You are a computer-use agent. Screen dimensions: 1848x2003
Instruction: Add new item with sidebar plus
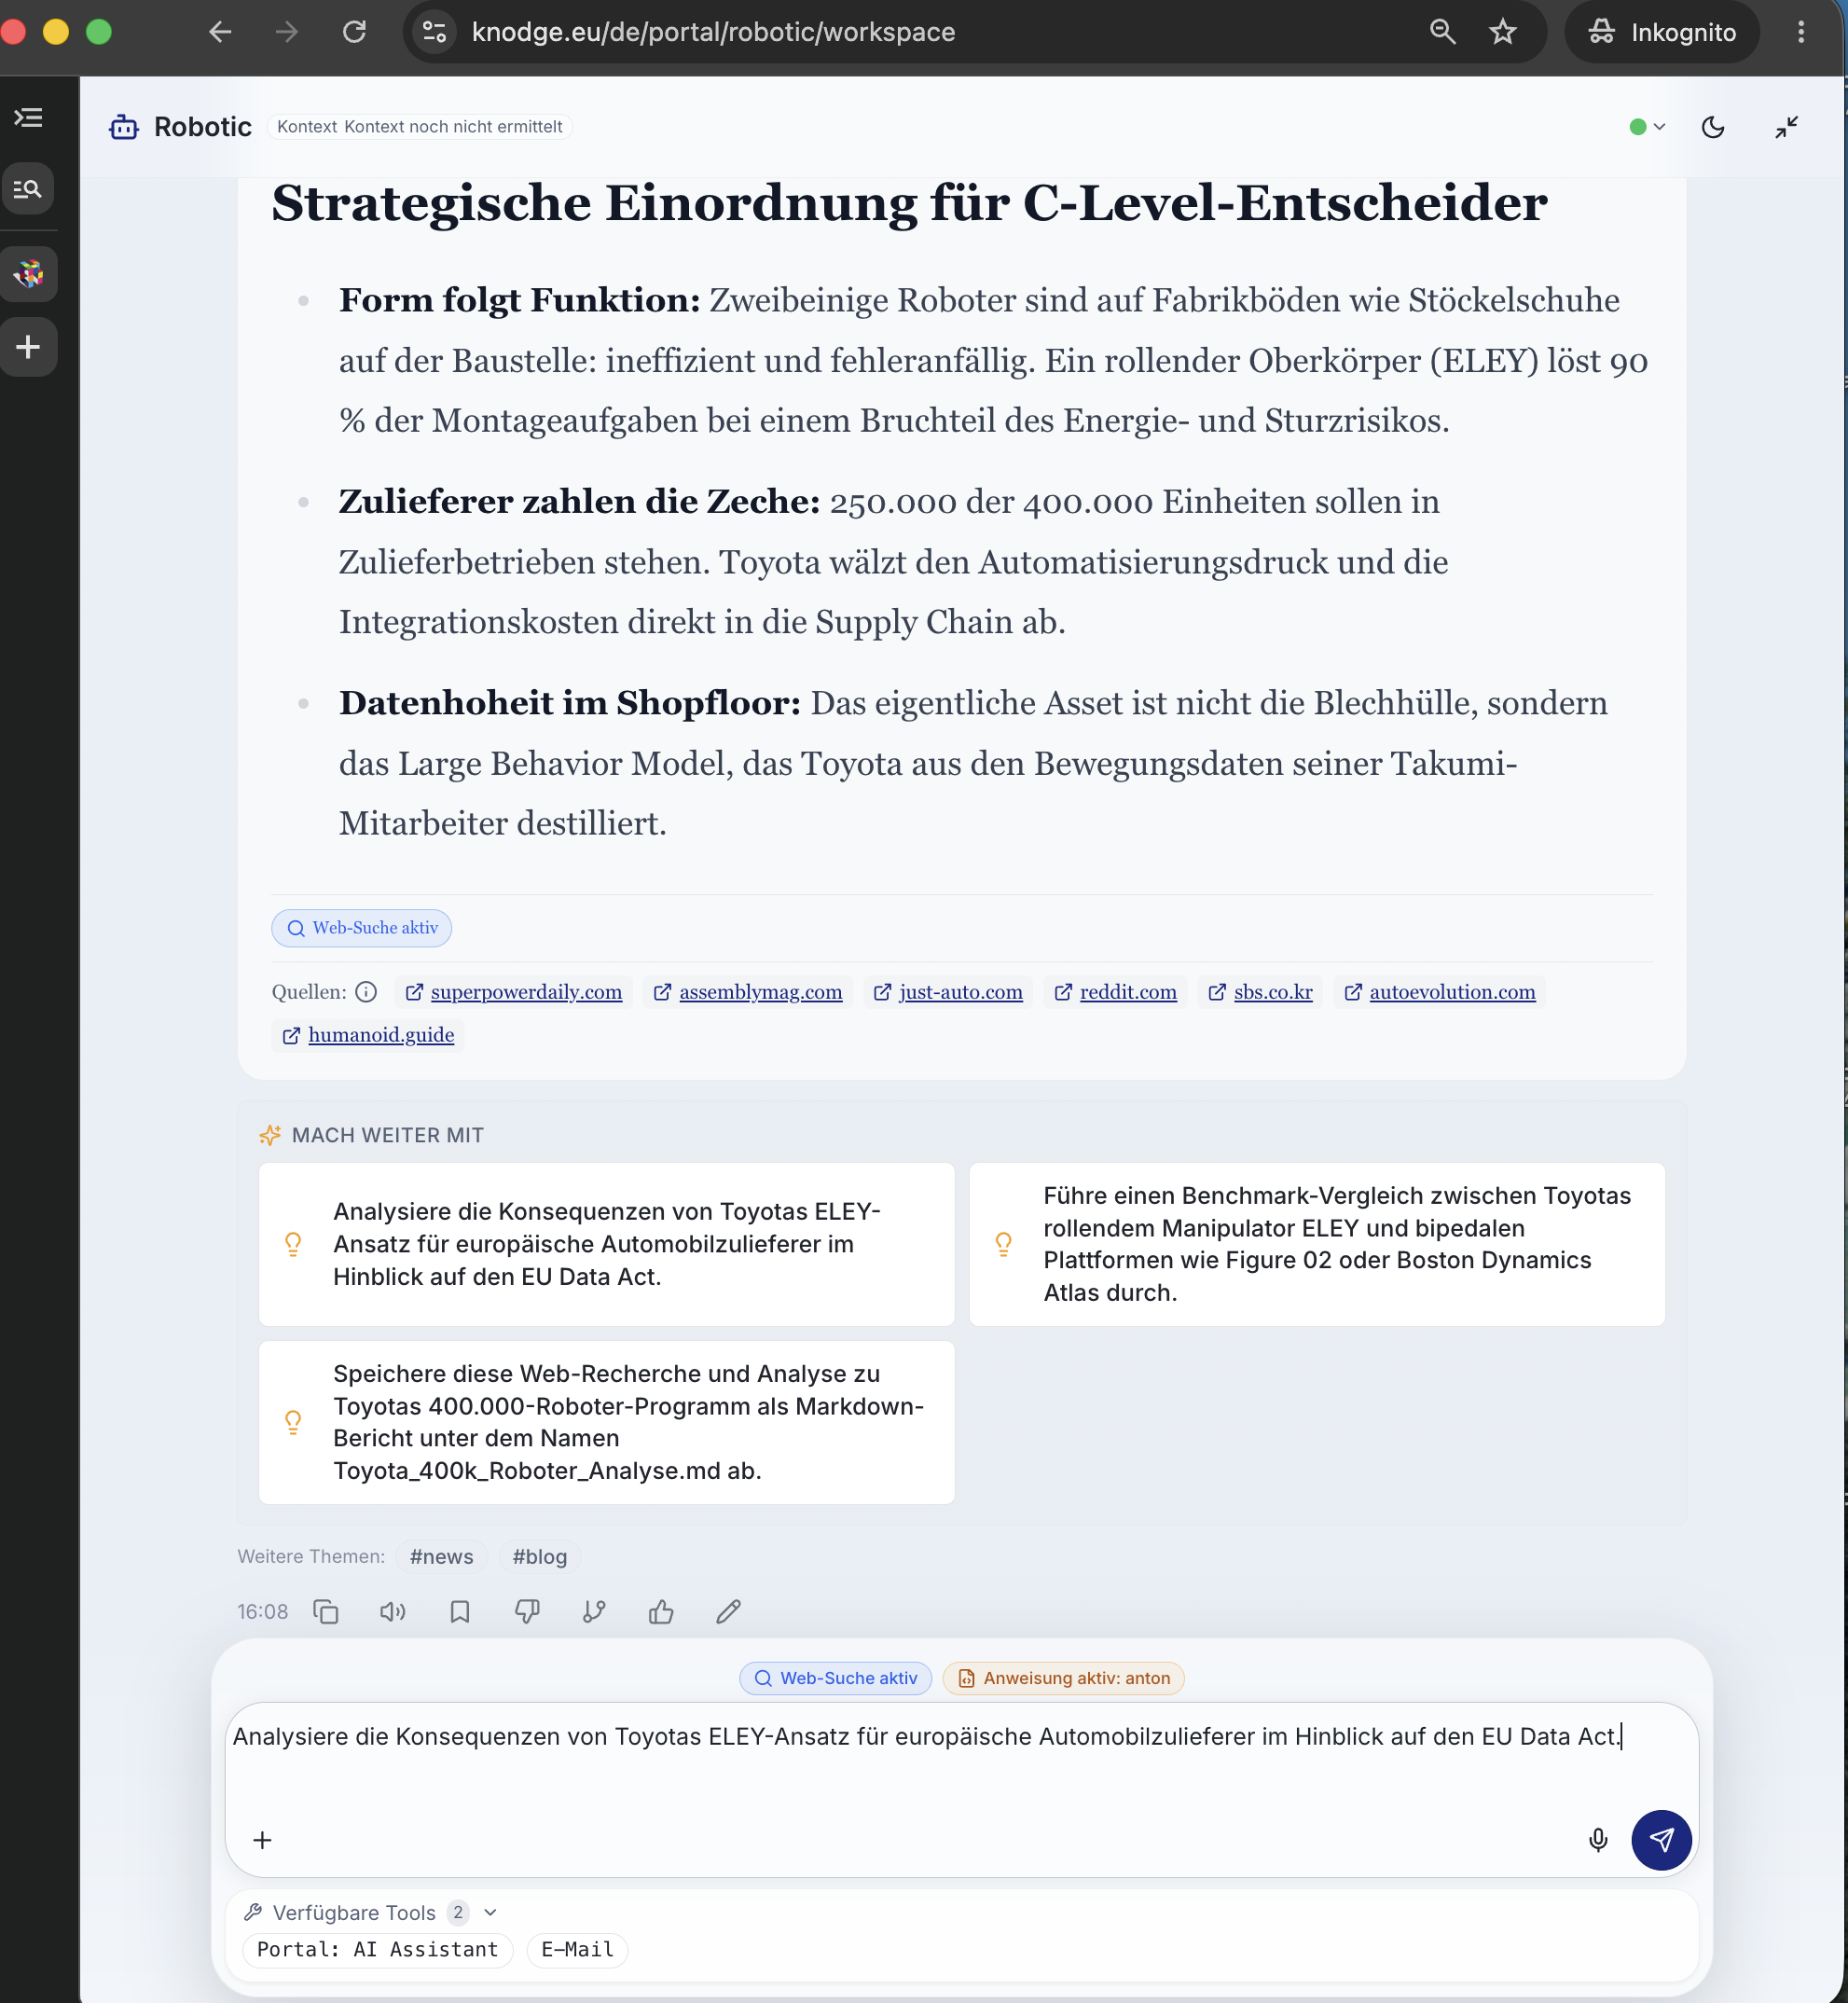28,347
